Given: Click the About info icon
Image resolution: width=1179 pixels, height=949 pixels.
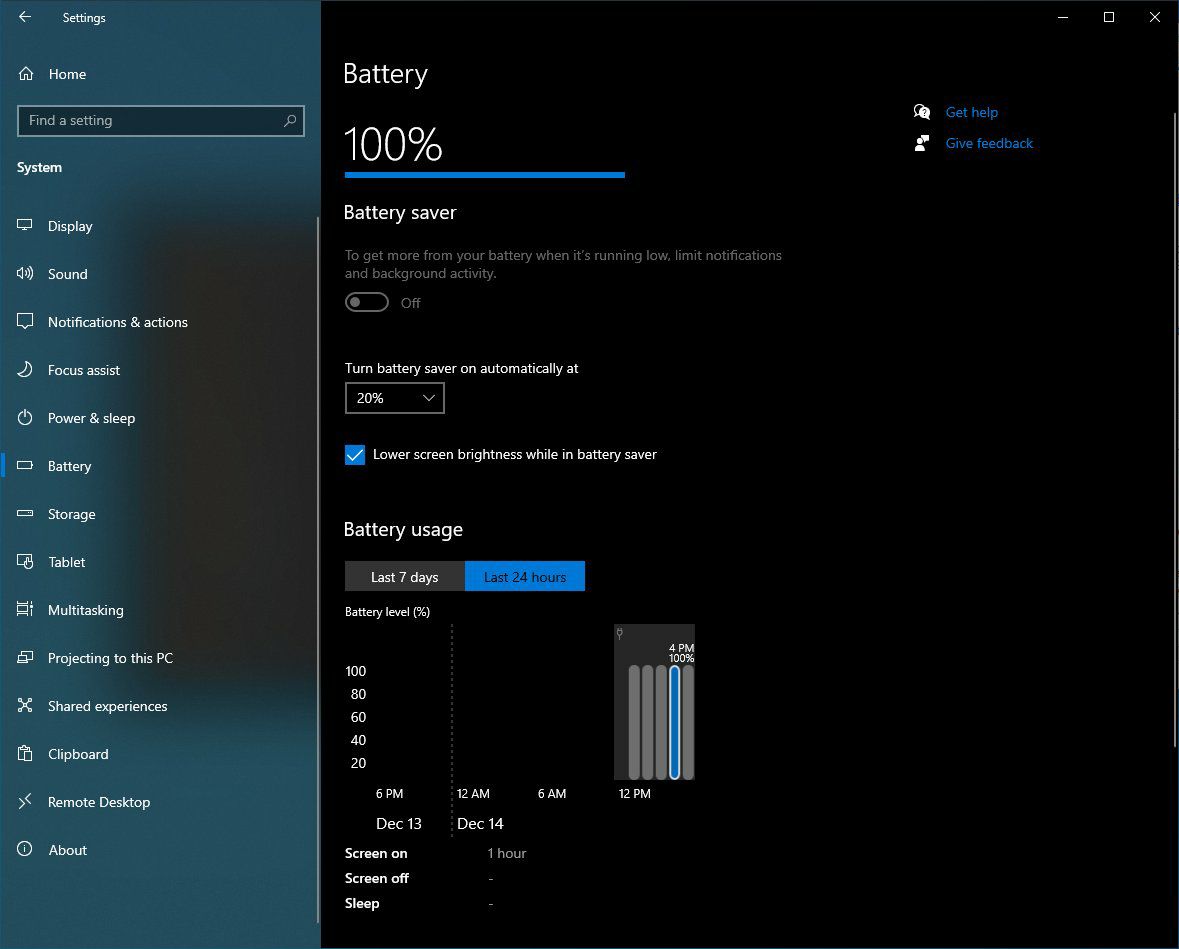Looking at the screenshot, I should click(x=25, y=849).
